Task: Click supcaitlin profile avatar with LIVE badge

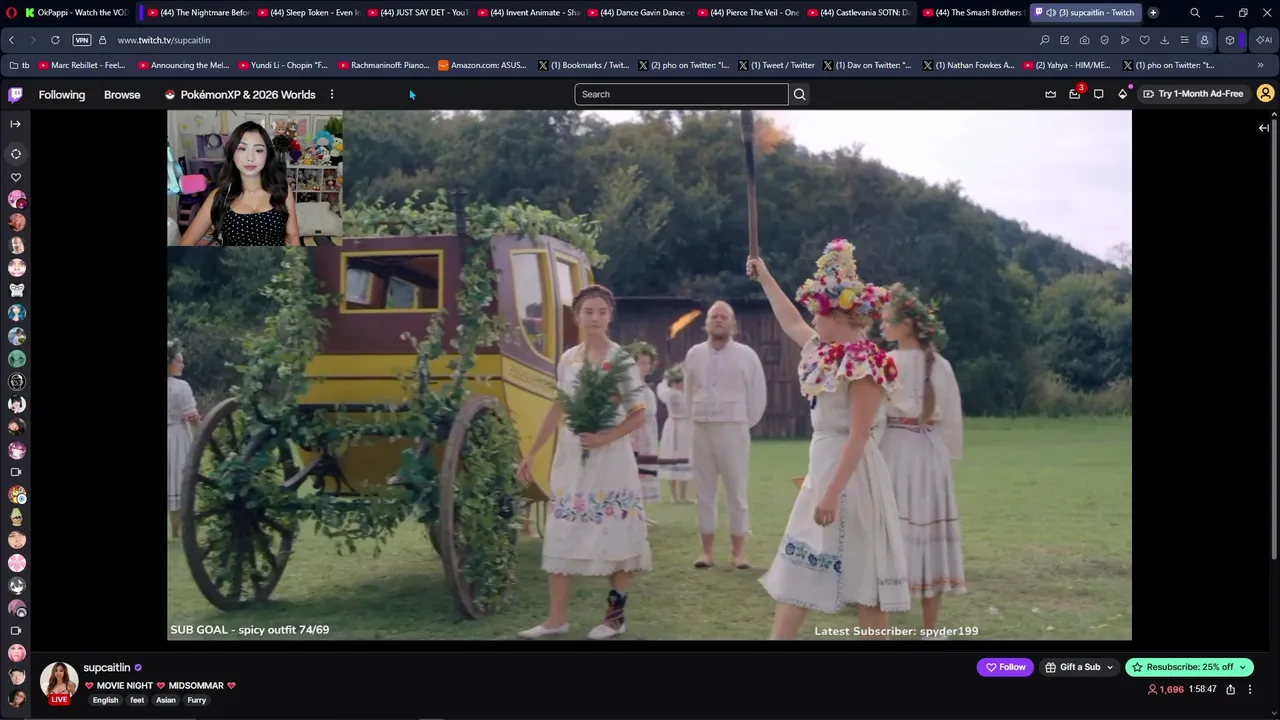Action: [x=59, y=682]
